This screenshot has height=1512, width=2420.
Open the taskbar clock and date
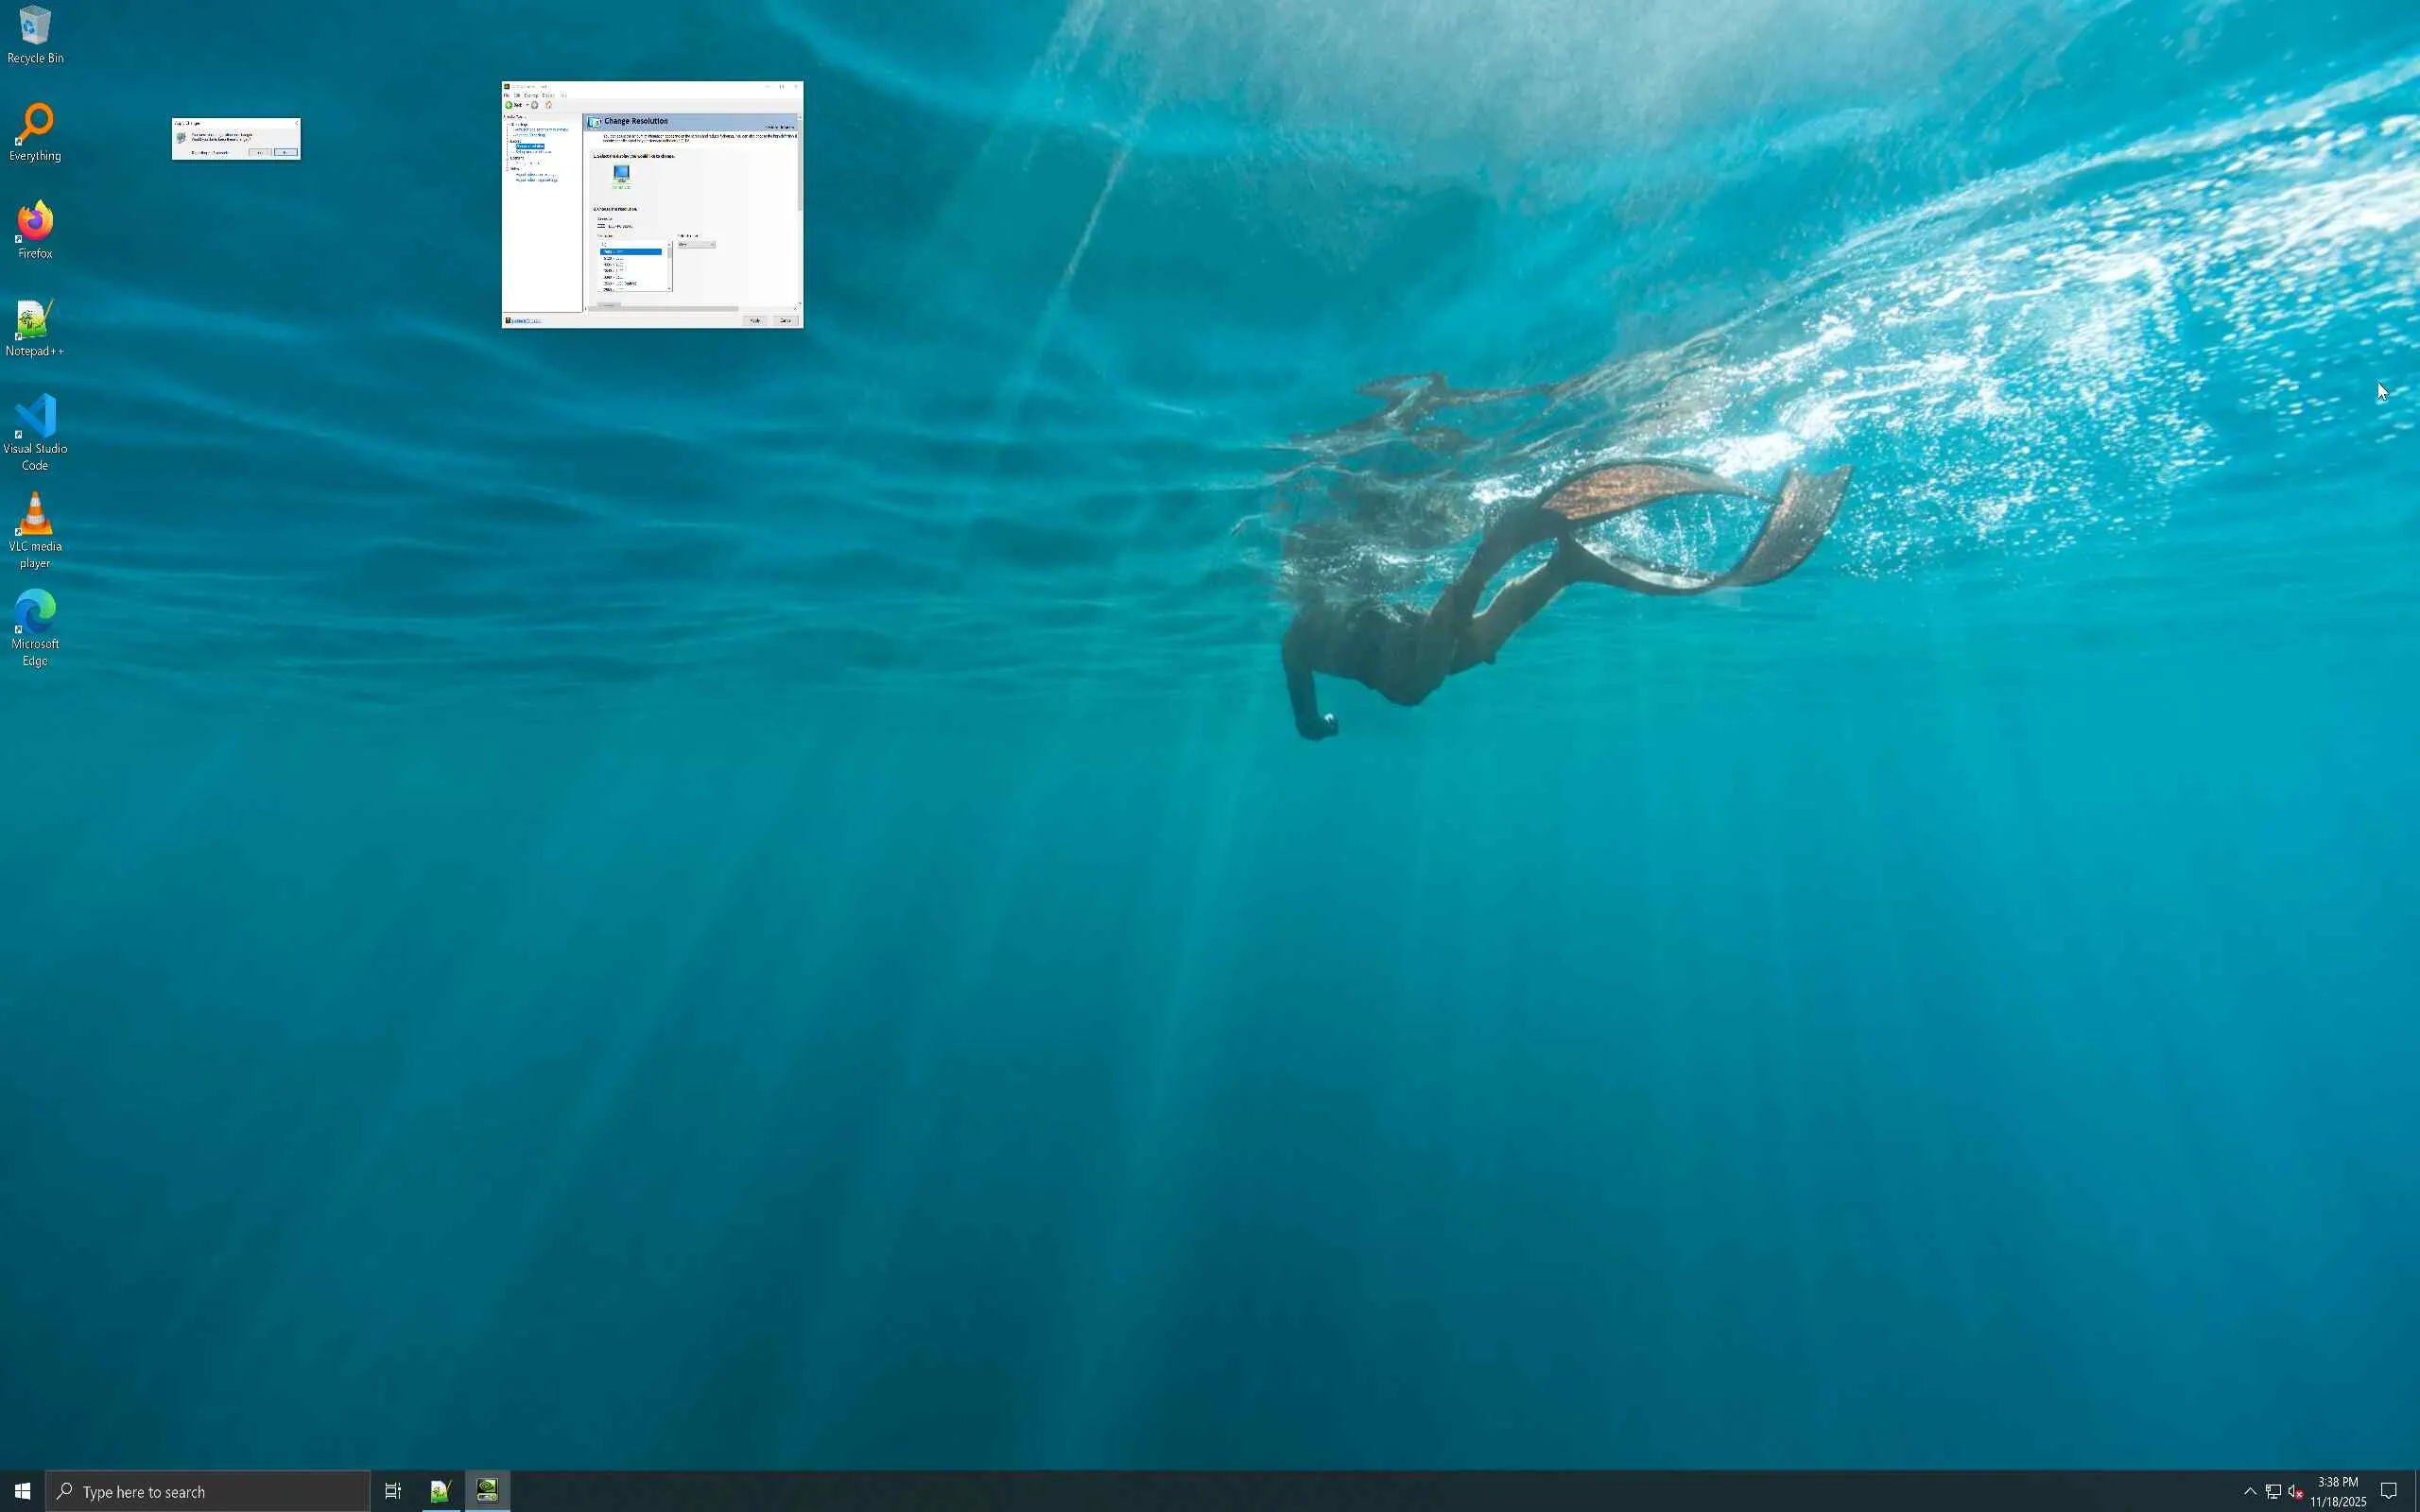tap(2338, 1490)
